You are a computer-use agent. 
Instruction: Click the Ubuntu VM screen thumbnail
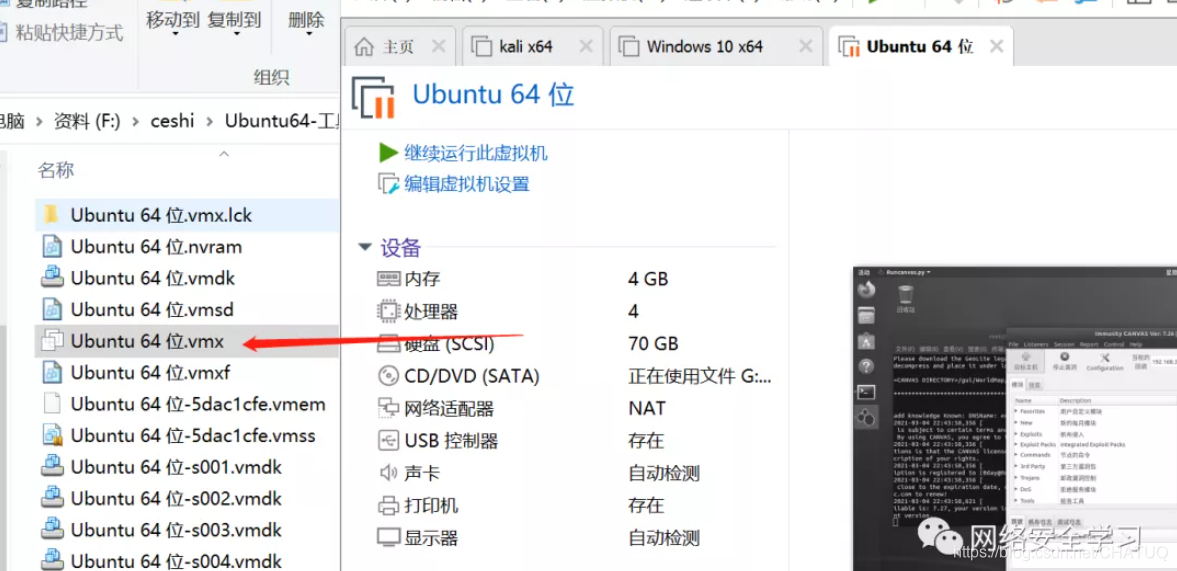tap(1014, 419)
